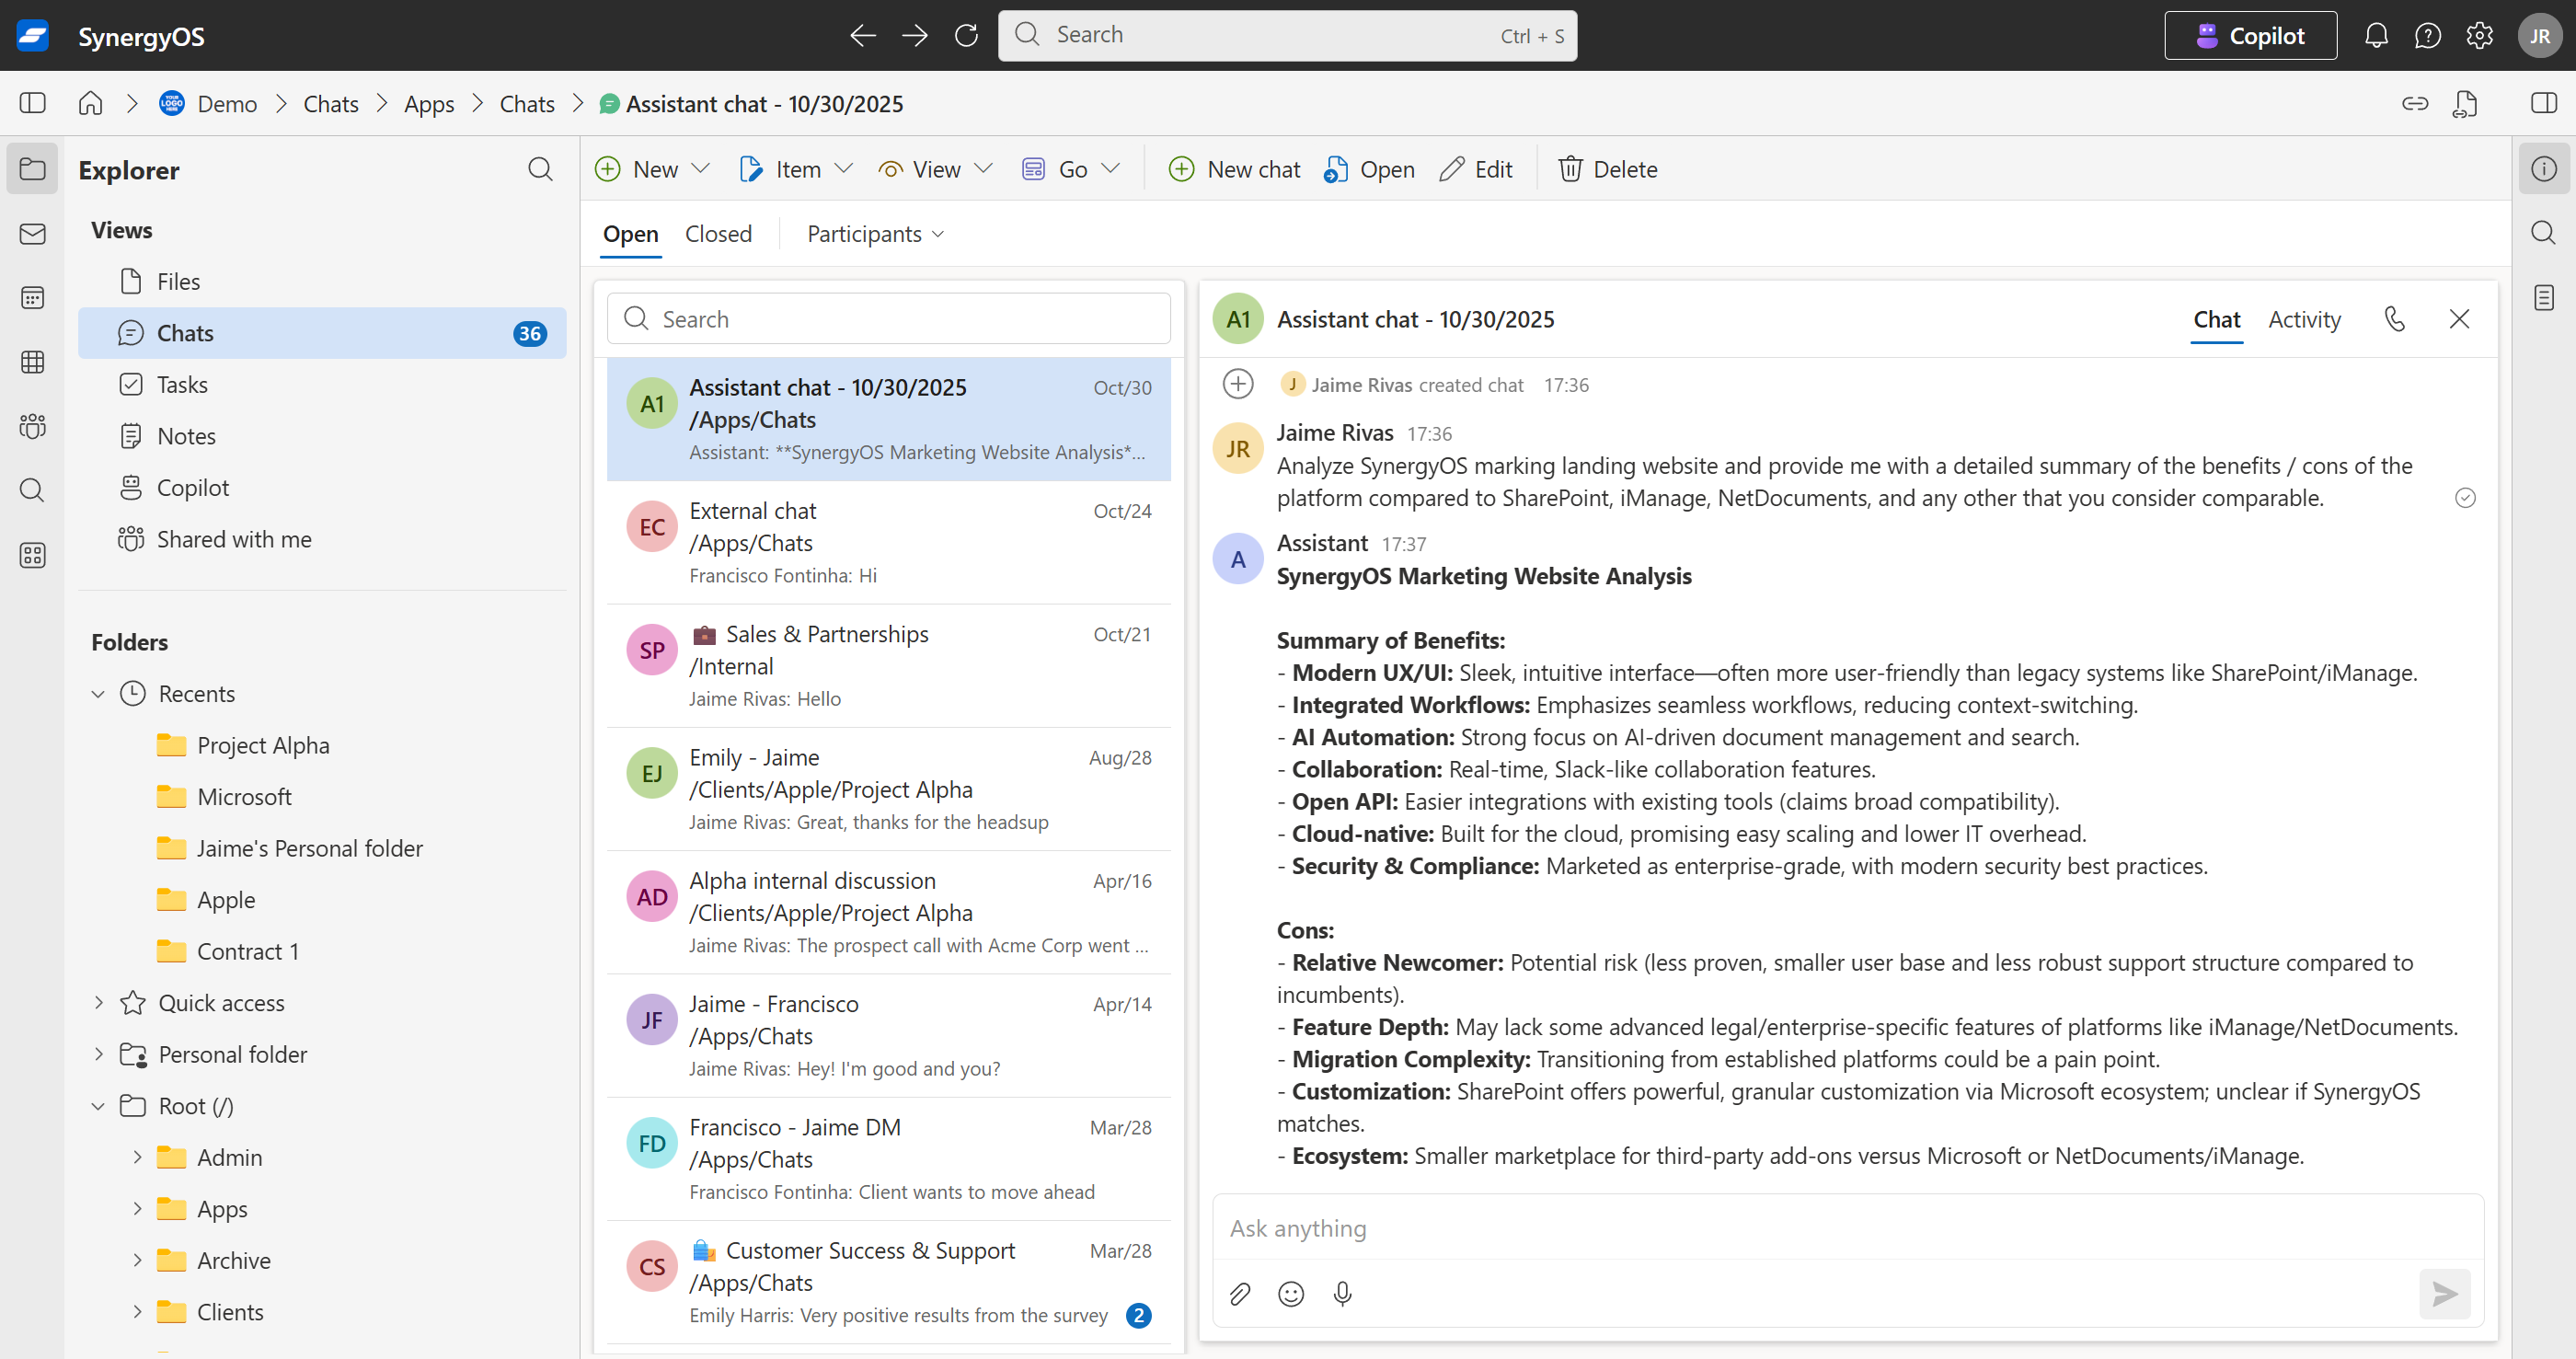
Task: Click the Explorer search magnifier icon
Action: coord(540,169)
